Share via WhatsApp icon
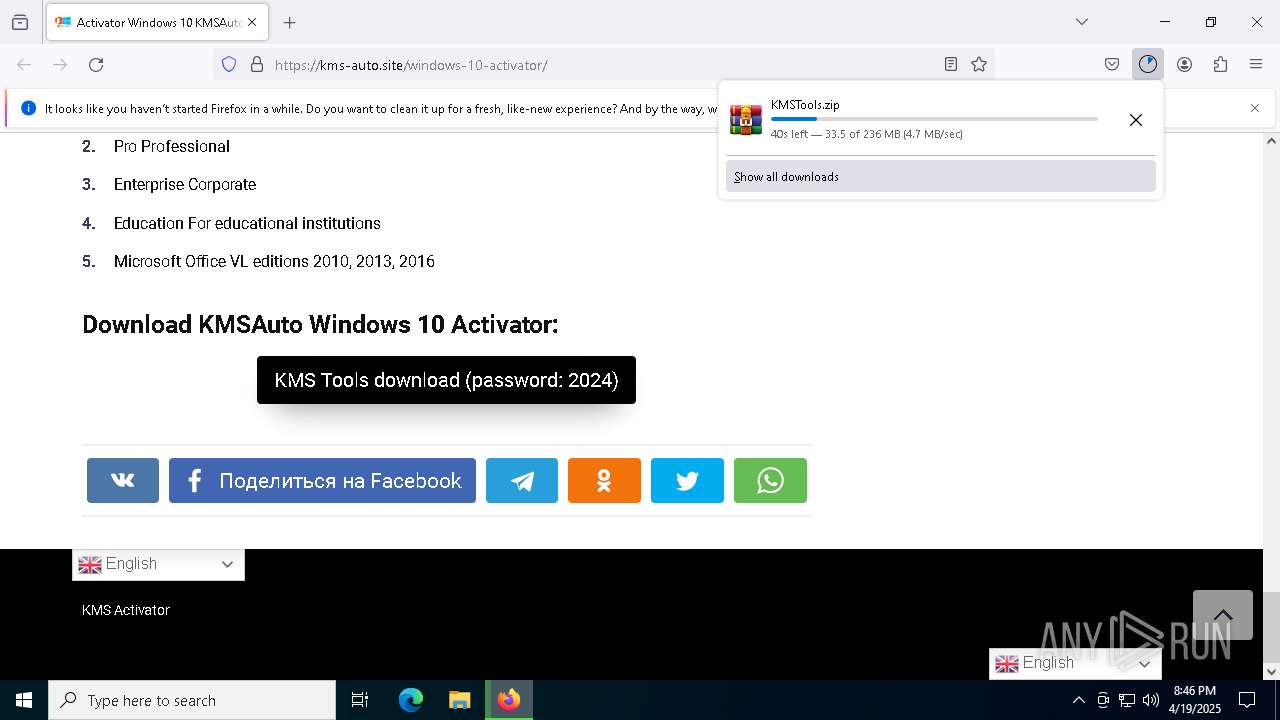Viewport: 1280px width, 720px height. pos(770,480)
